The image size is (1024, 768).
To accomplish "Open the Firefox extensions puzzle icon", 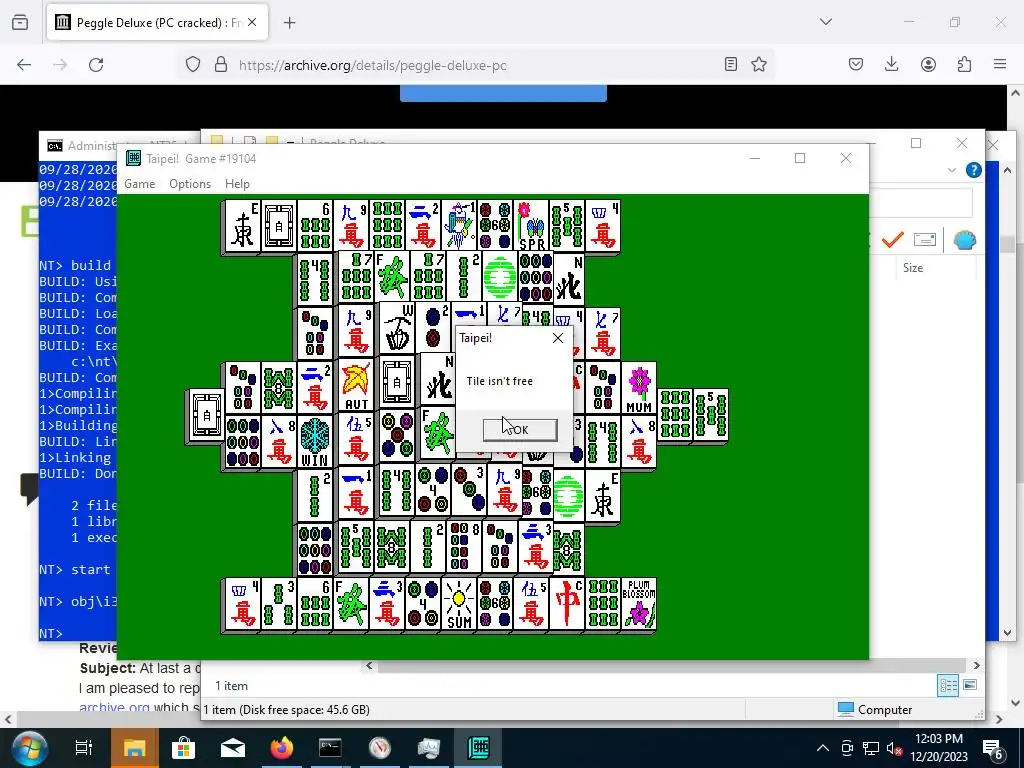I will [965, 65].
